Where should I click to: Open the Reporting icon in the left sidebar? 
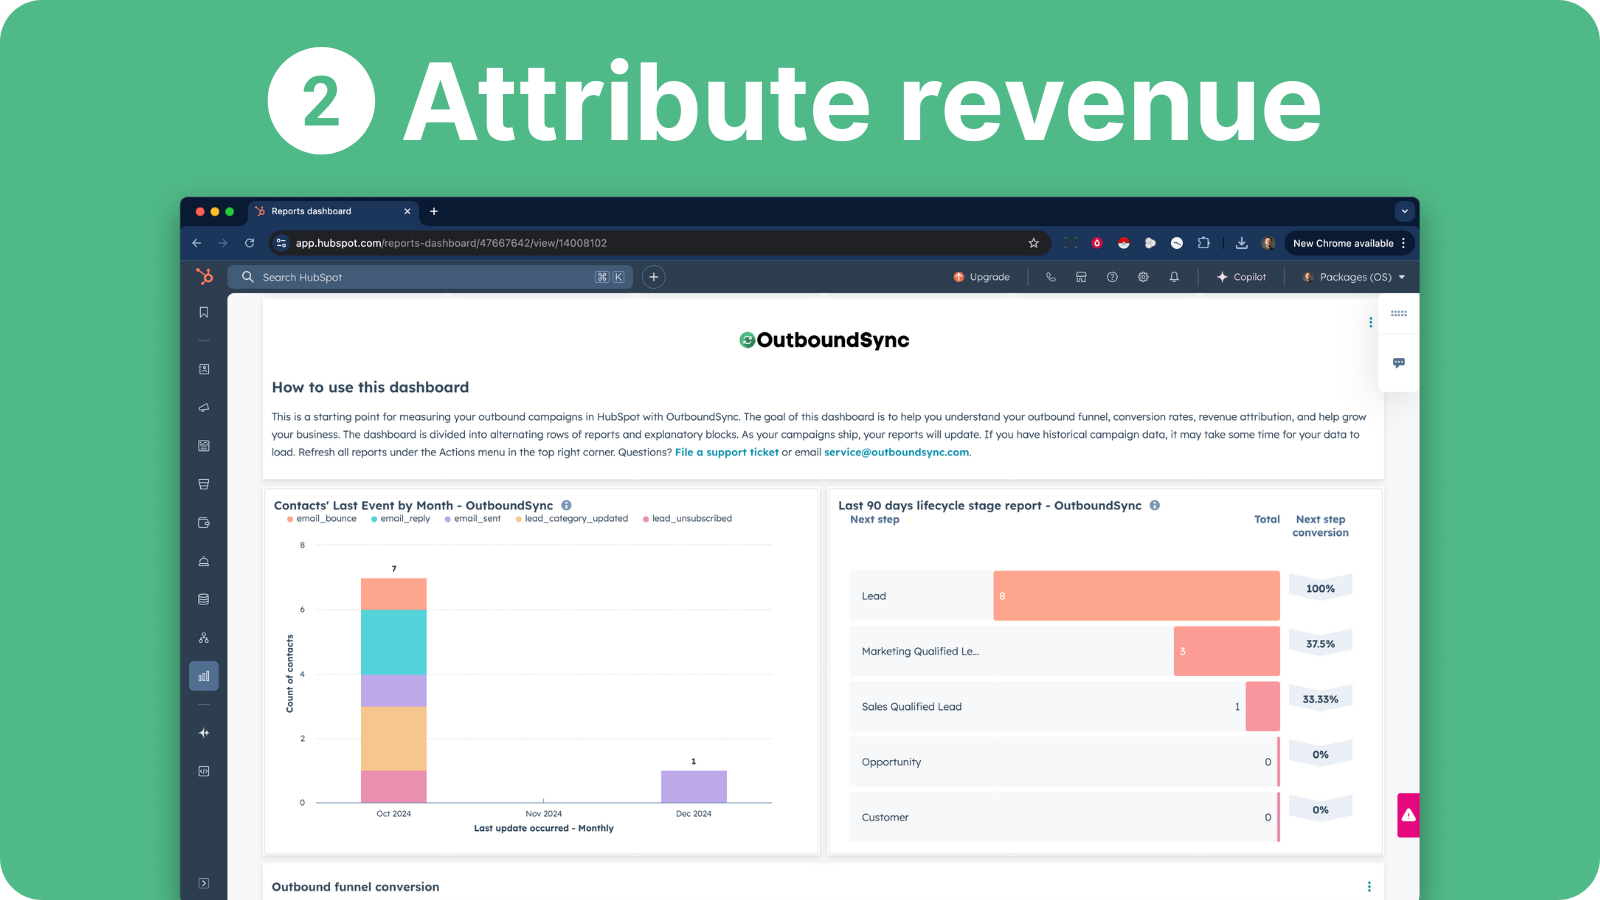coord(204,676)
